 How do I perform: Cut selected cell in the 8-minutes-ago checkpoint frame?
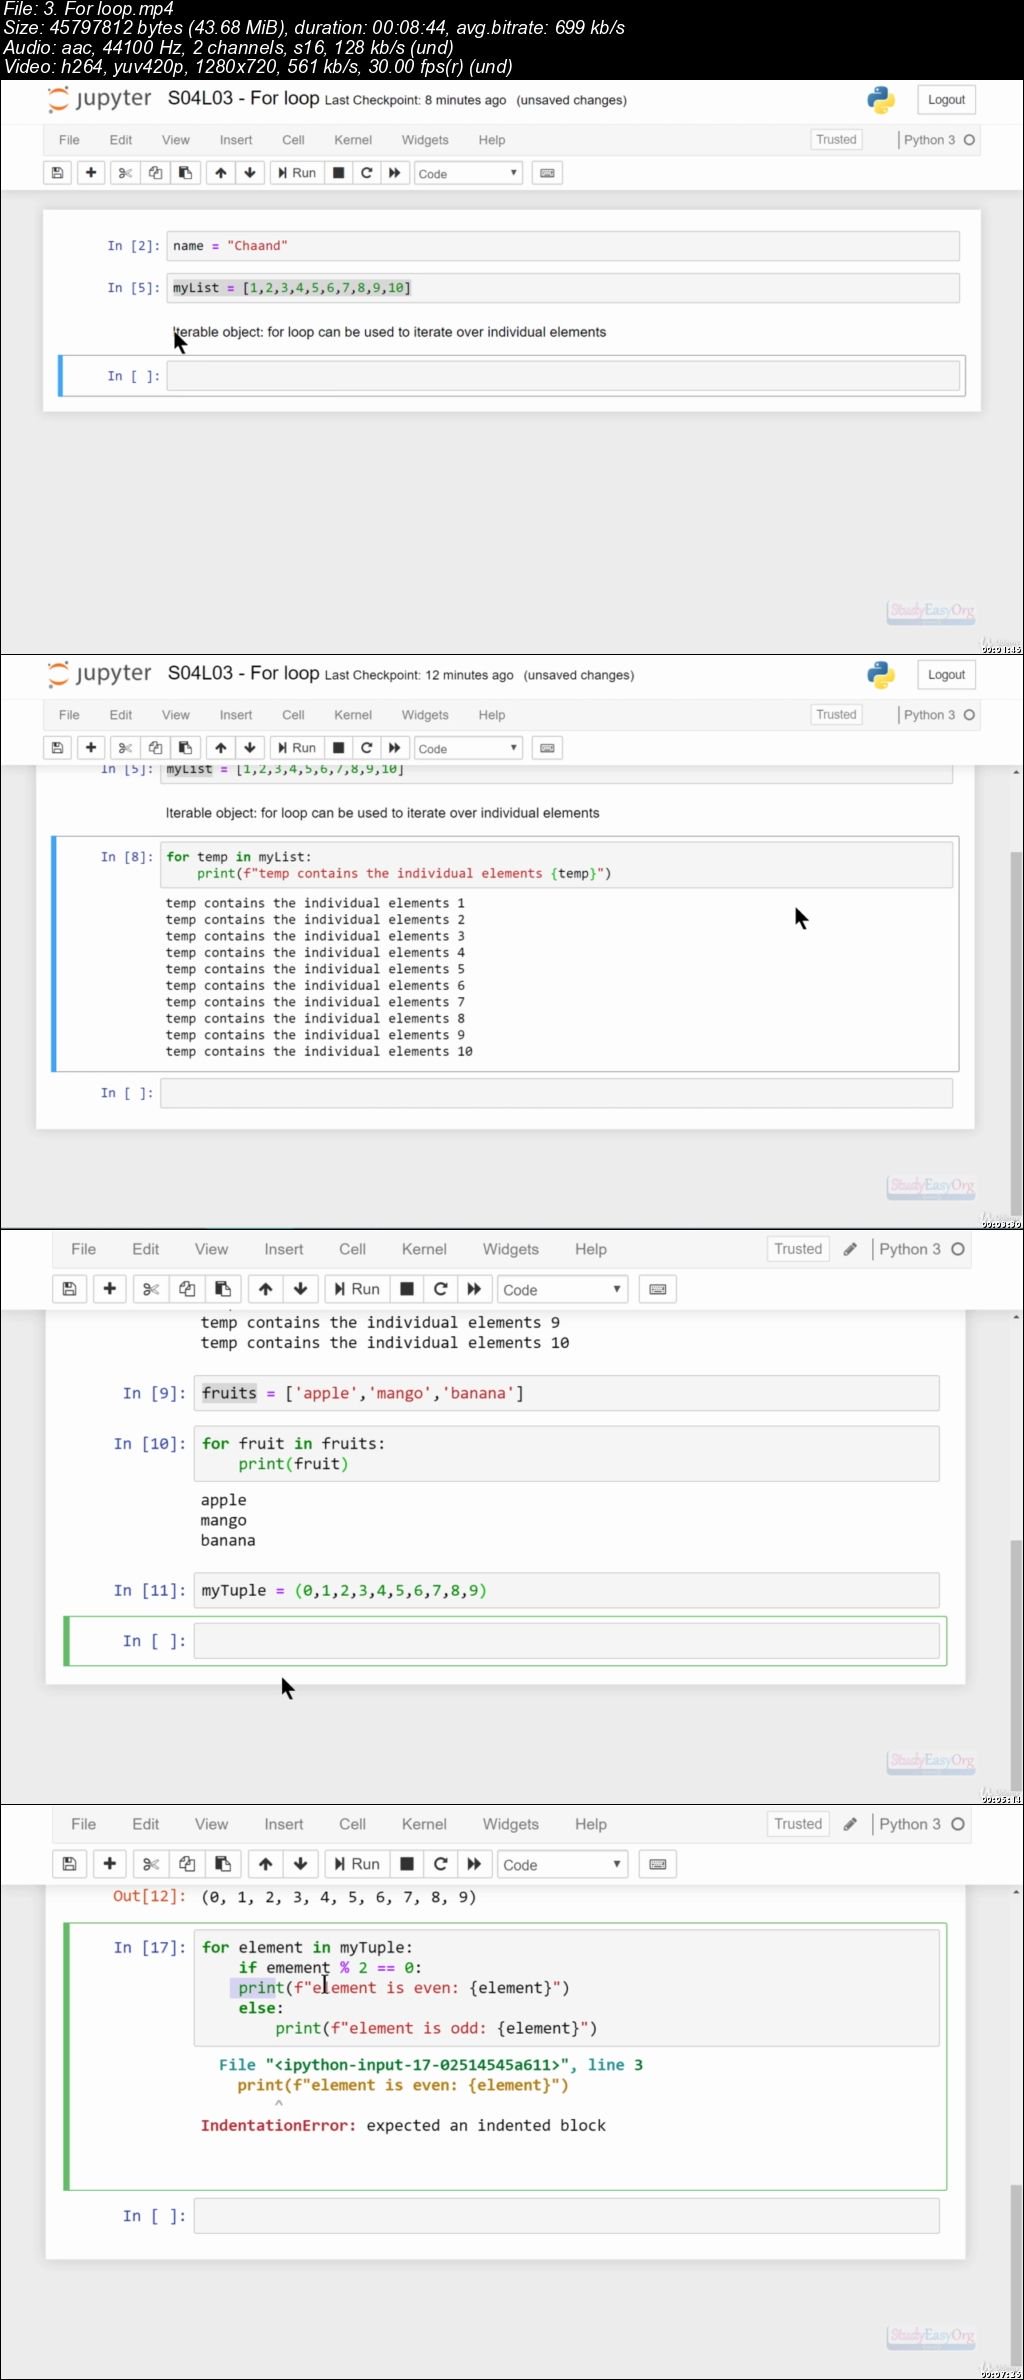click(125, 173)
